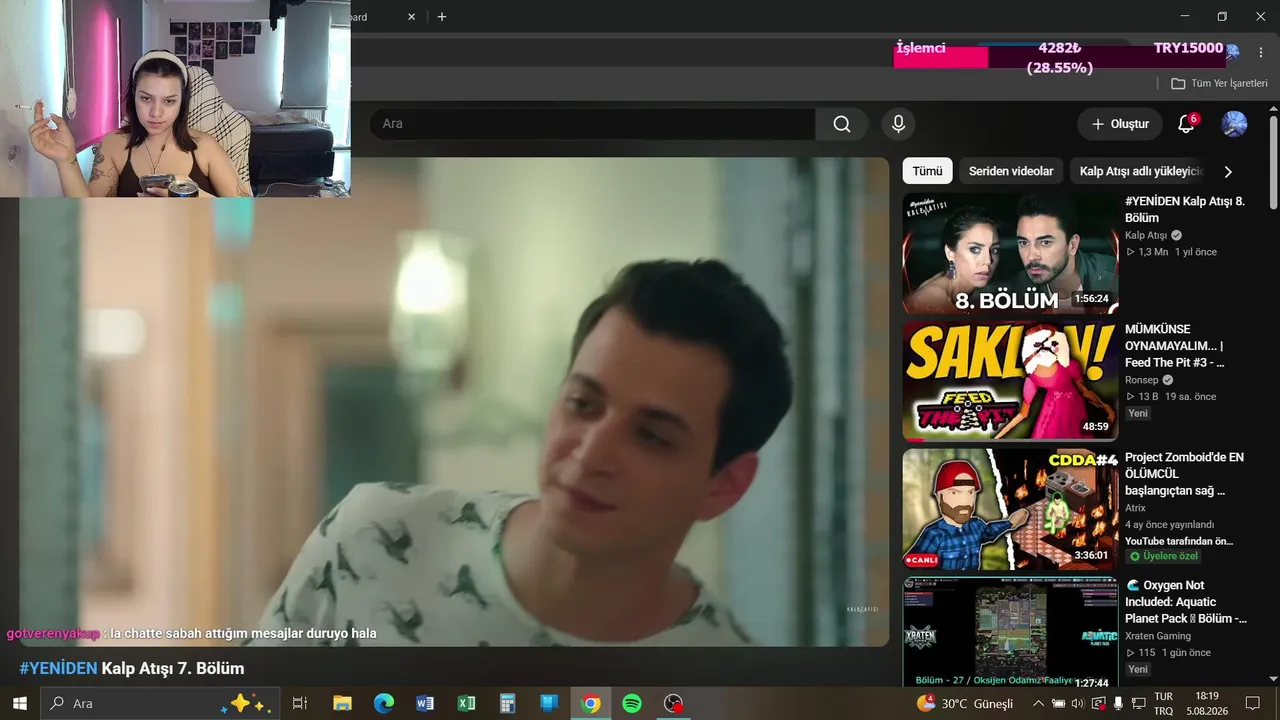1280x720 pixels.
Task: Open Task View in the taskbar
Action: [299, 703]
